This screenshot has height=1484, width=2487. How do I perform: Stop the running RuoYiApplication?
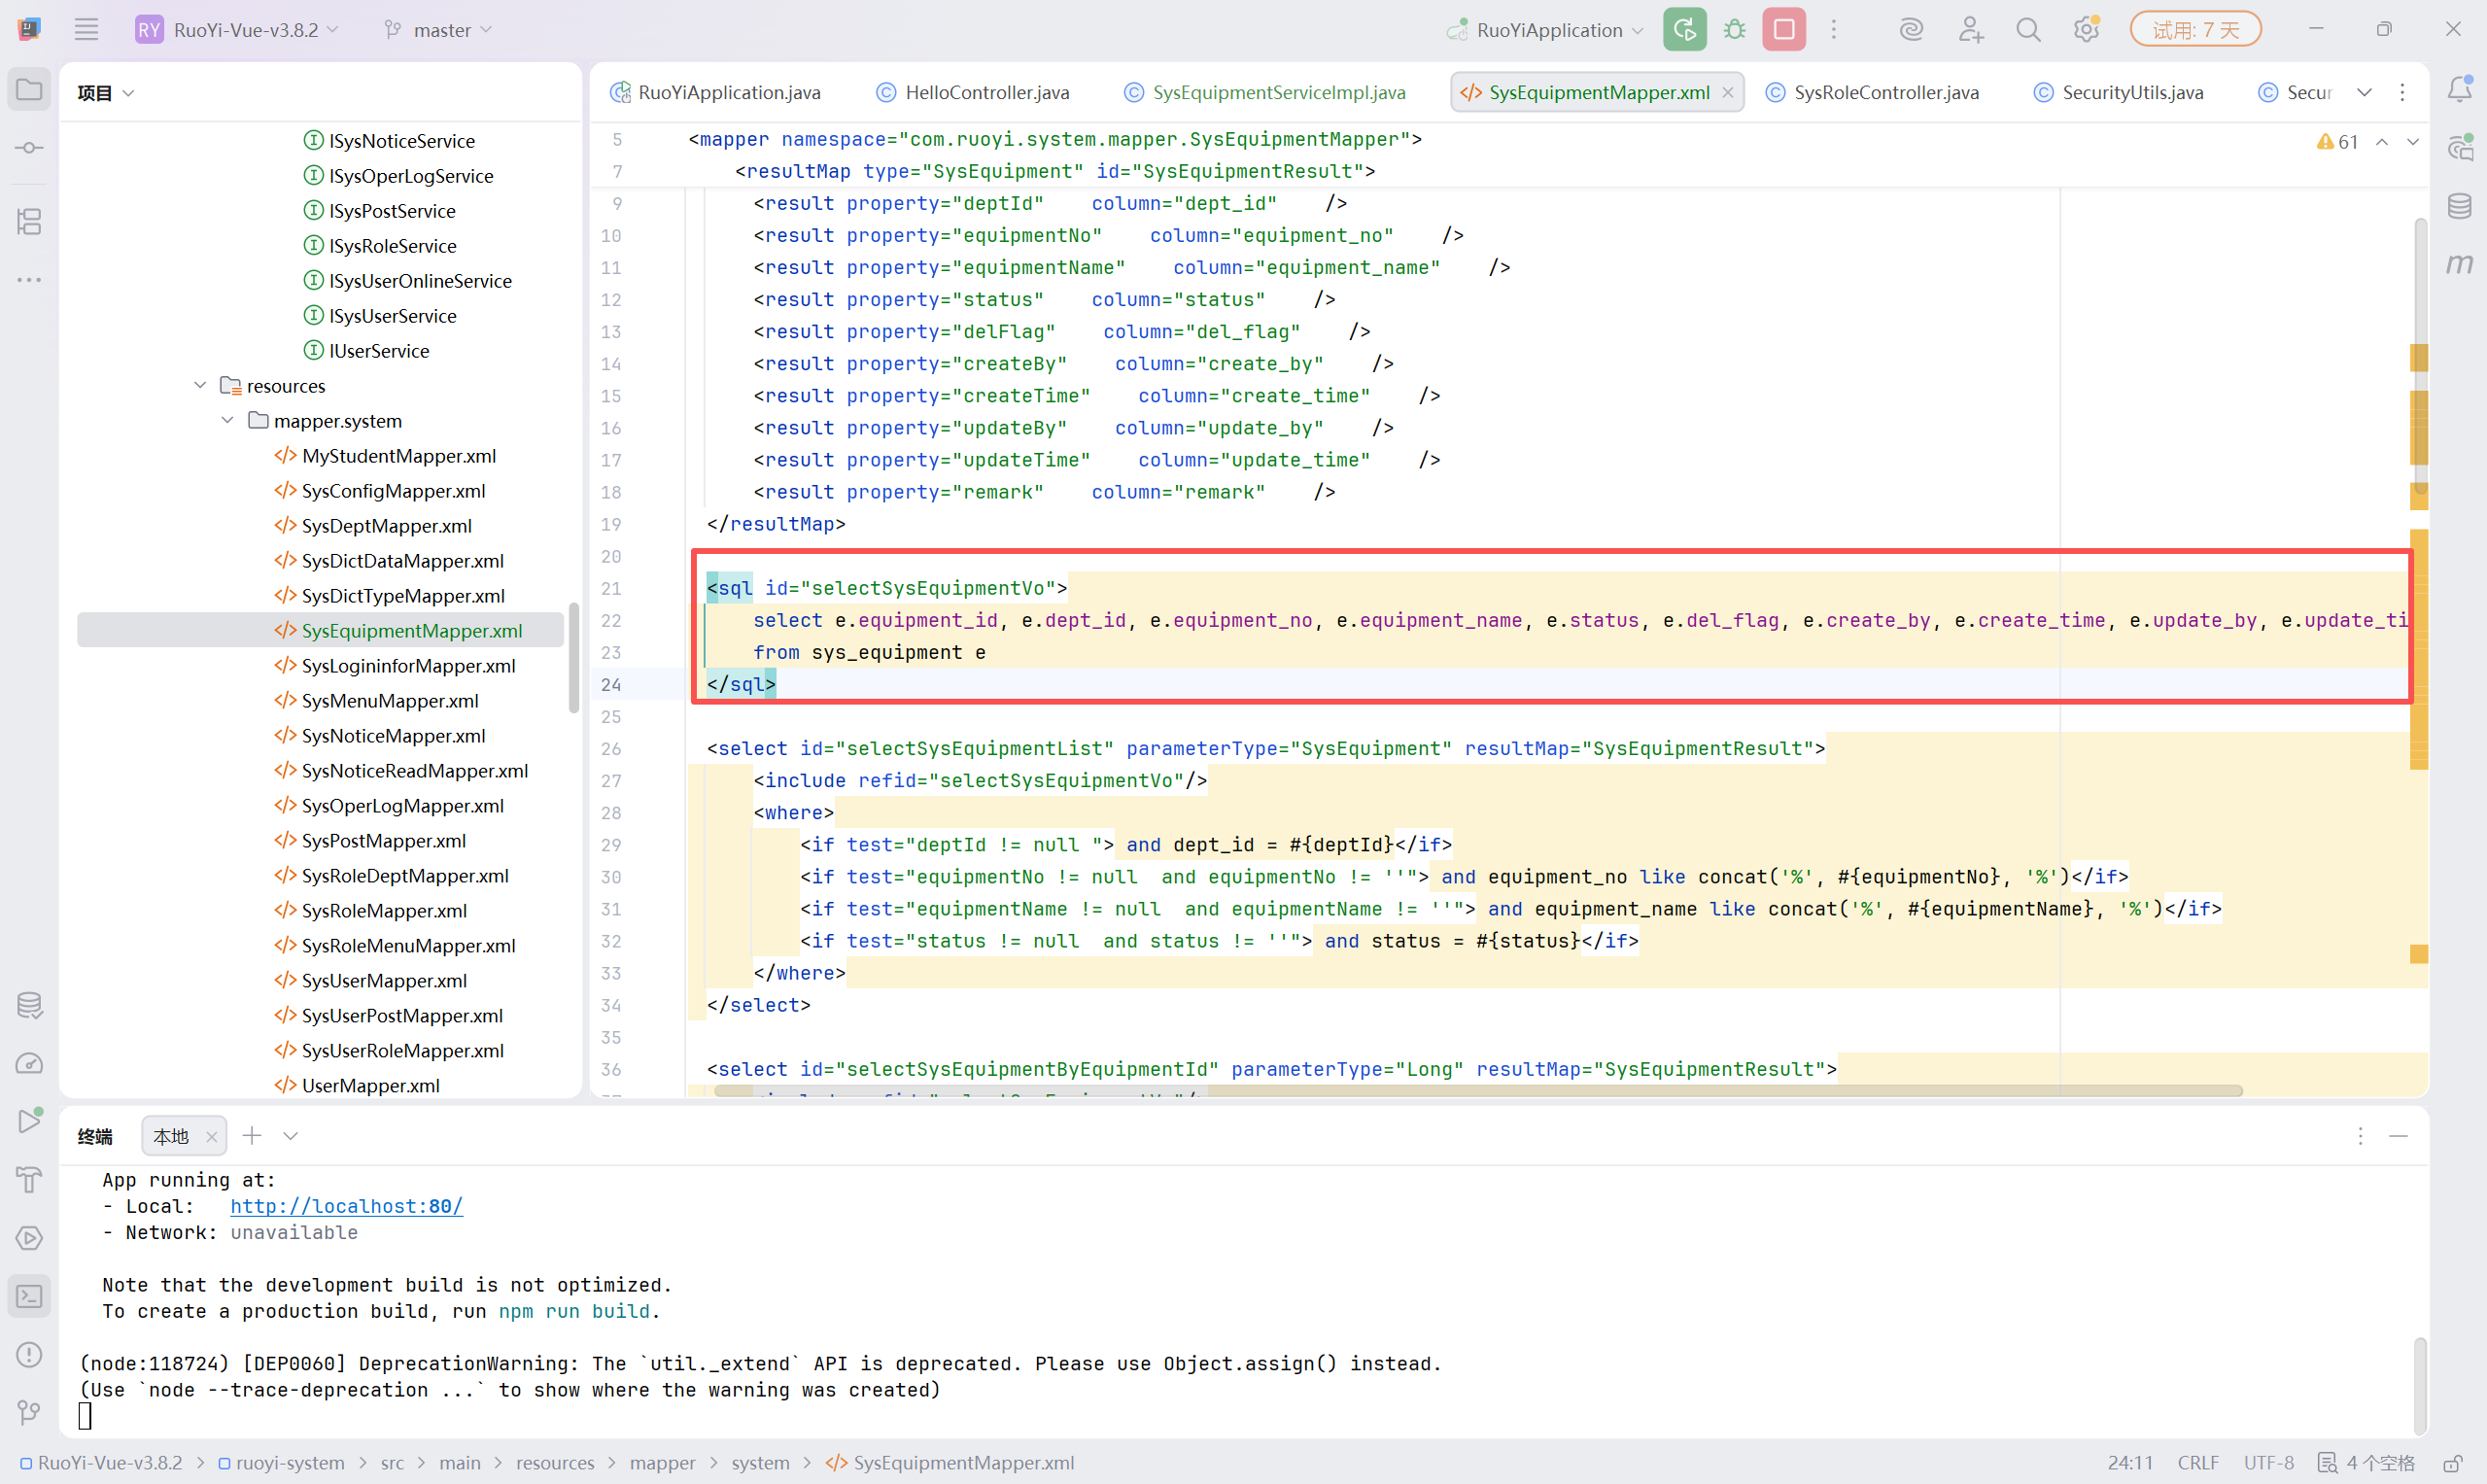(1784, 29)
